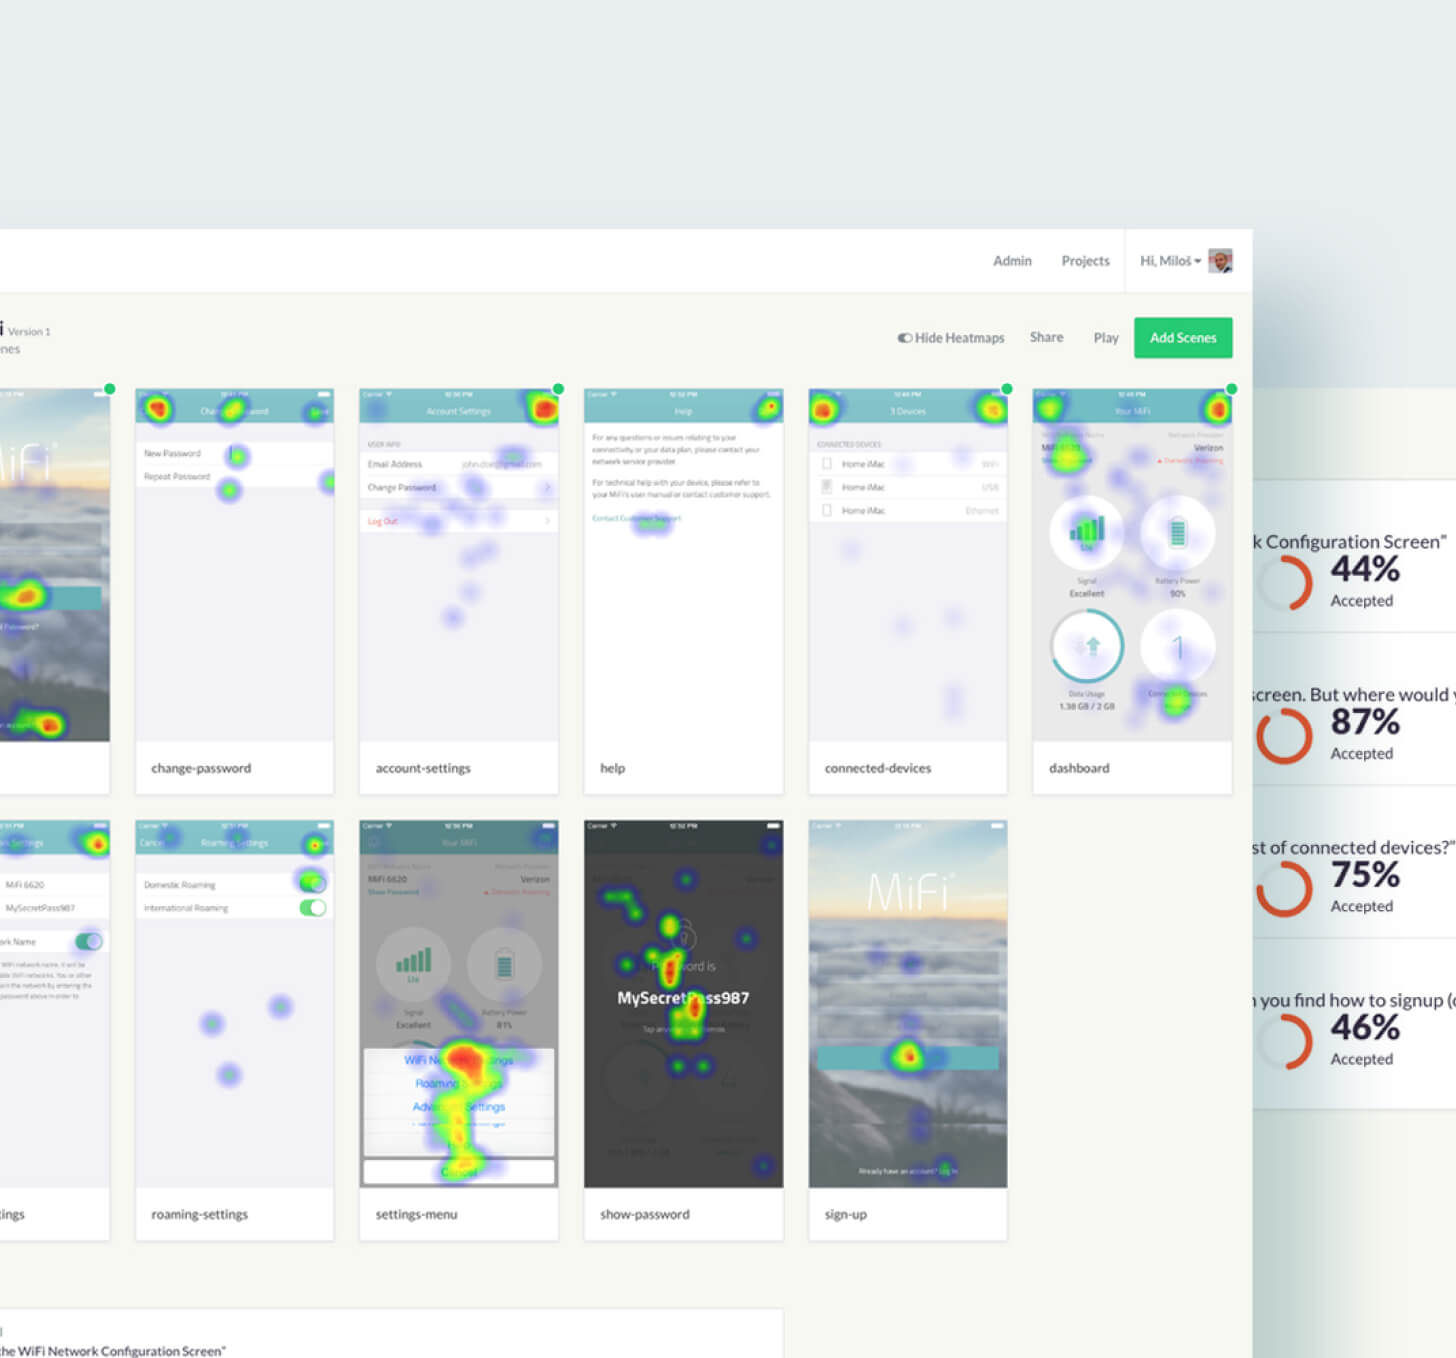Click the account-settings scene label

423,768
